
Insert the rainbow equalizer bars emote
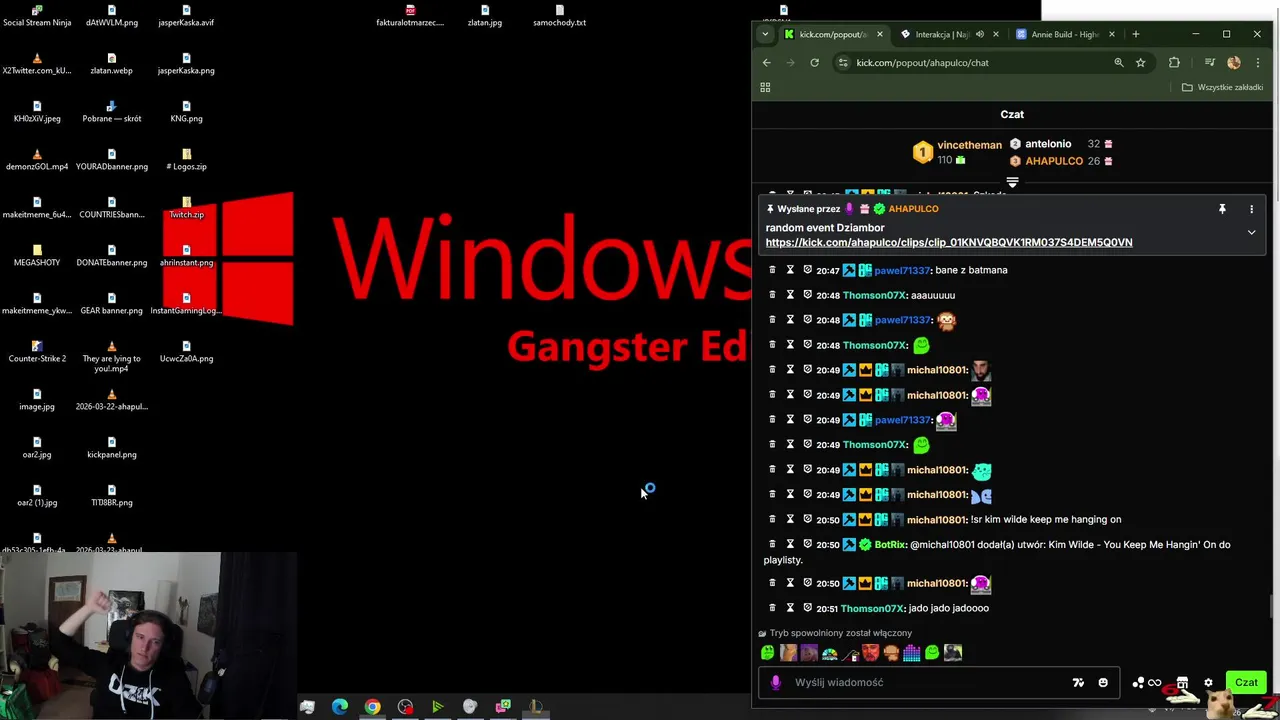click(x=911, y=653)
